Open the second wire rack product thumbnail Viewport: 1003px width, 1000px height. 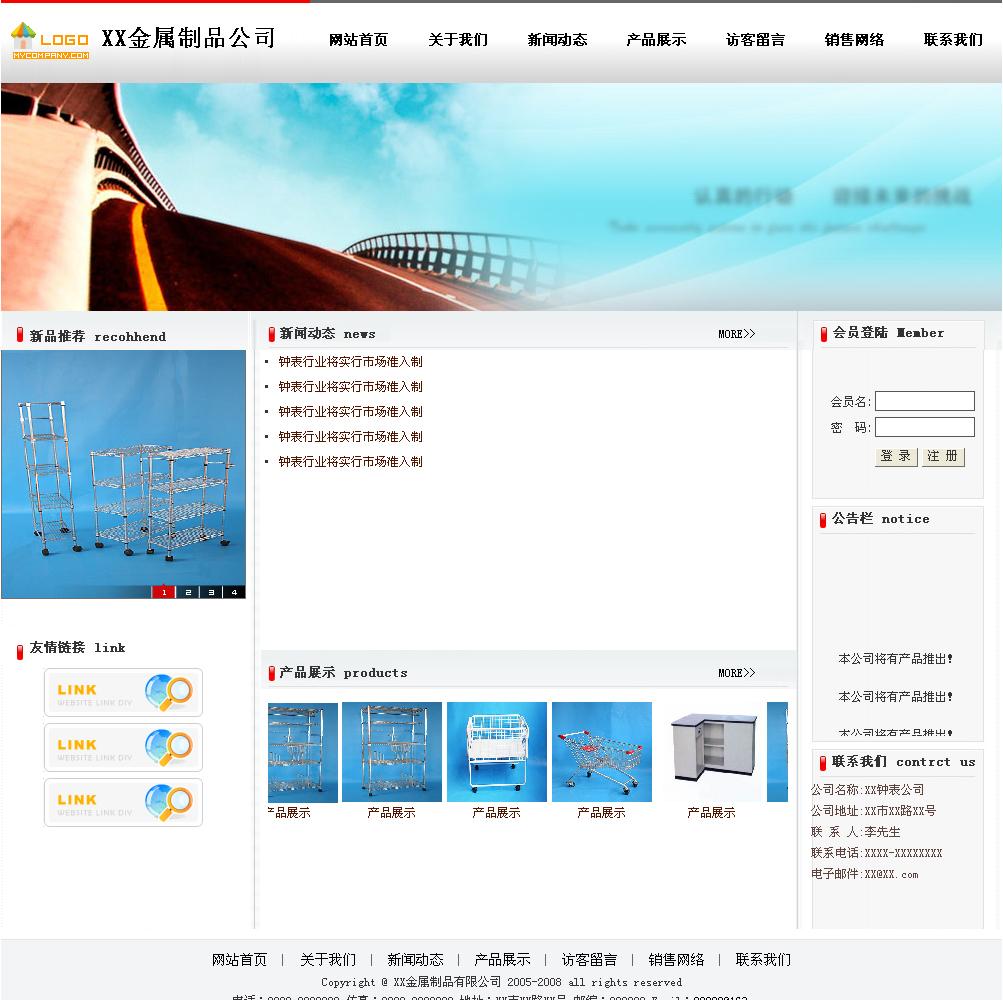point(391,752)
